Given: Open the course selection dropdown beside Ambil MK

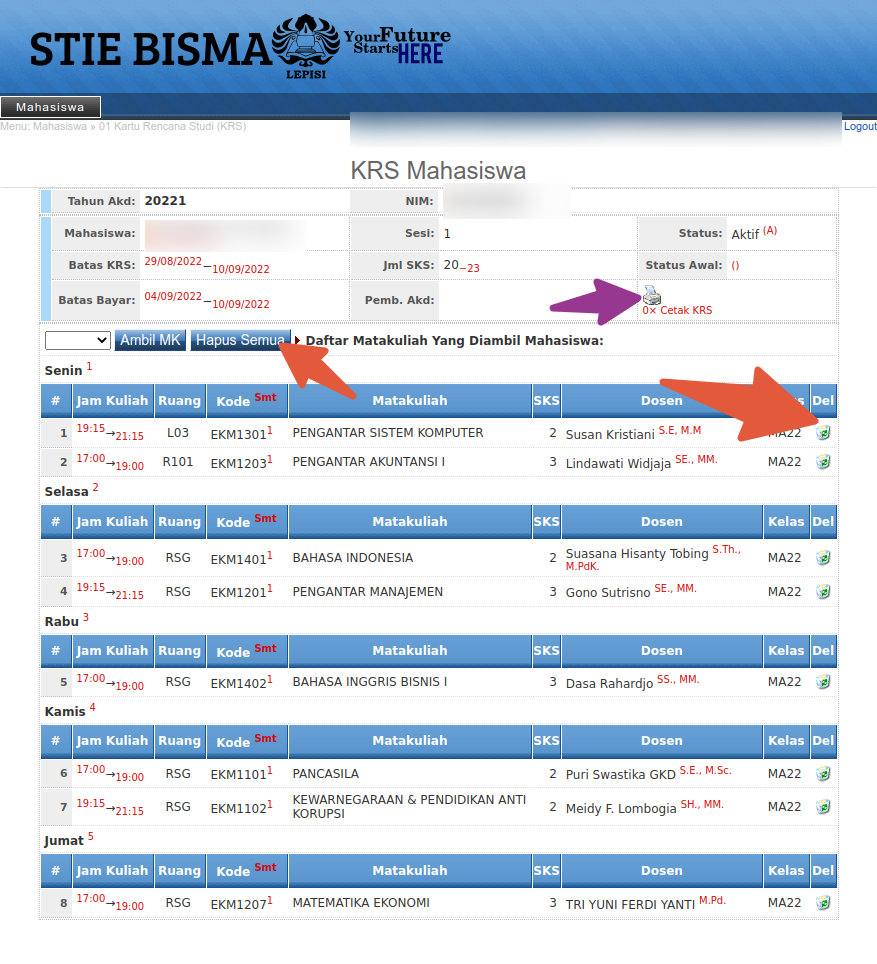Looking at the screenshot, I should tap(77, 340).
